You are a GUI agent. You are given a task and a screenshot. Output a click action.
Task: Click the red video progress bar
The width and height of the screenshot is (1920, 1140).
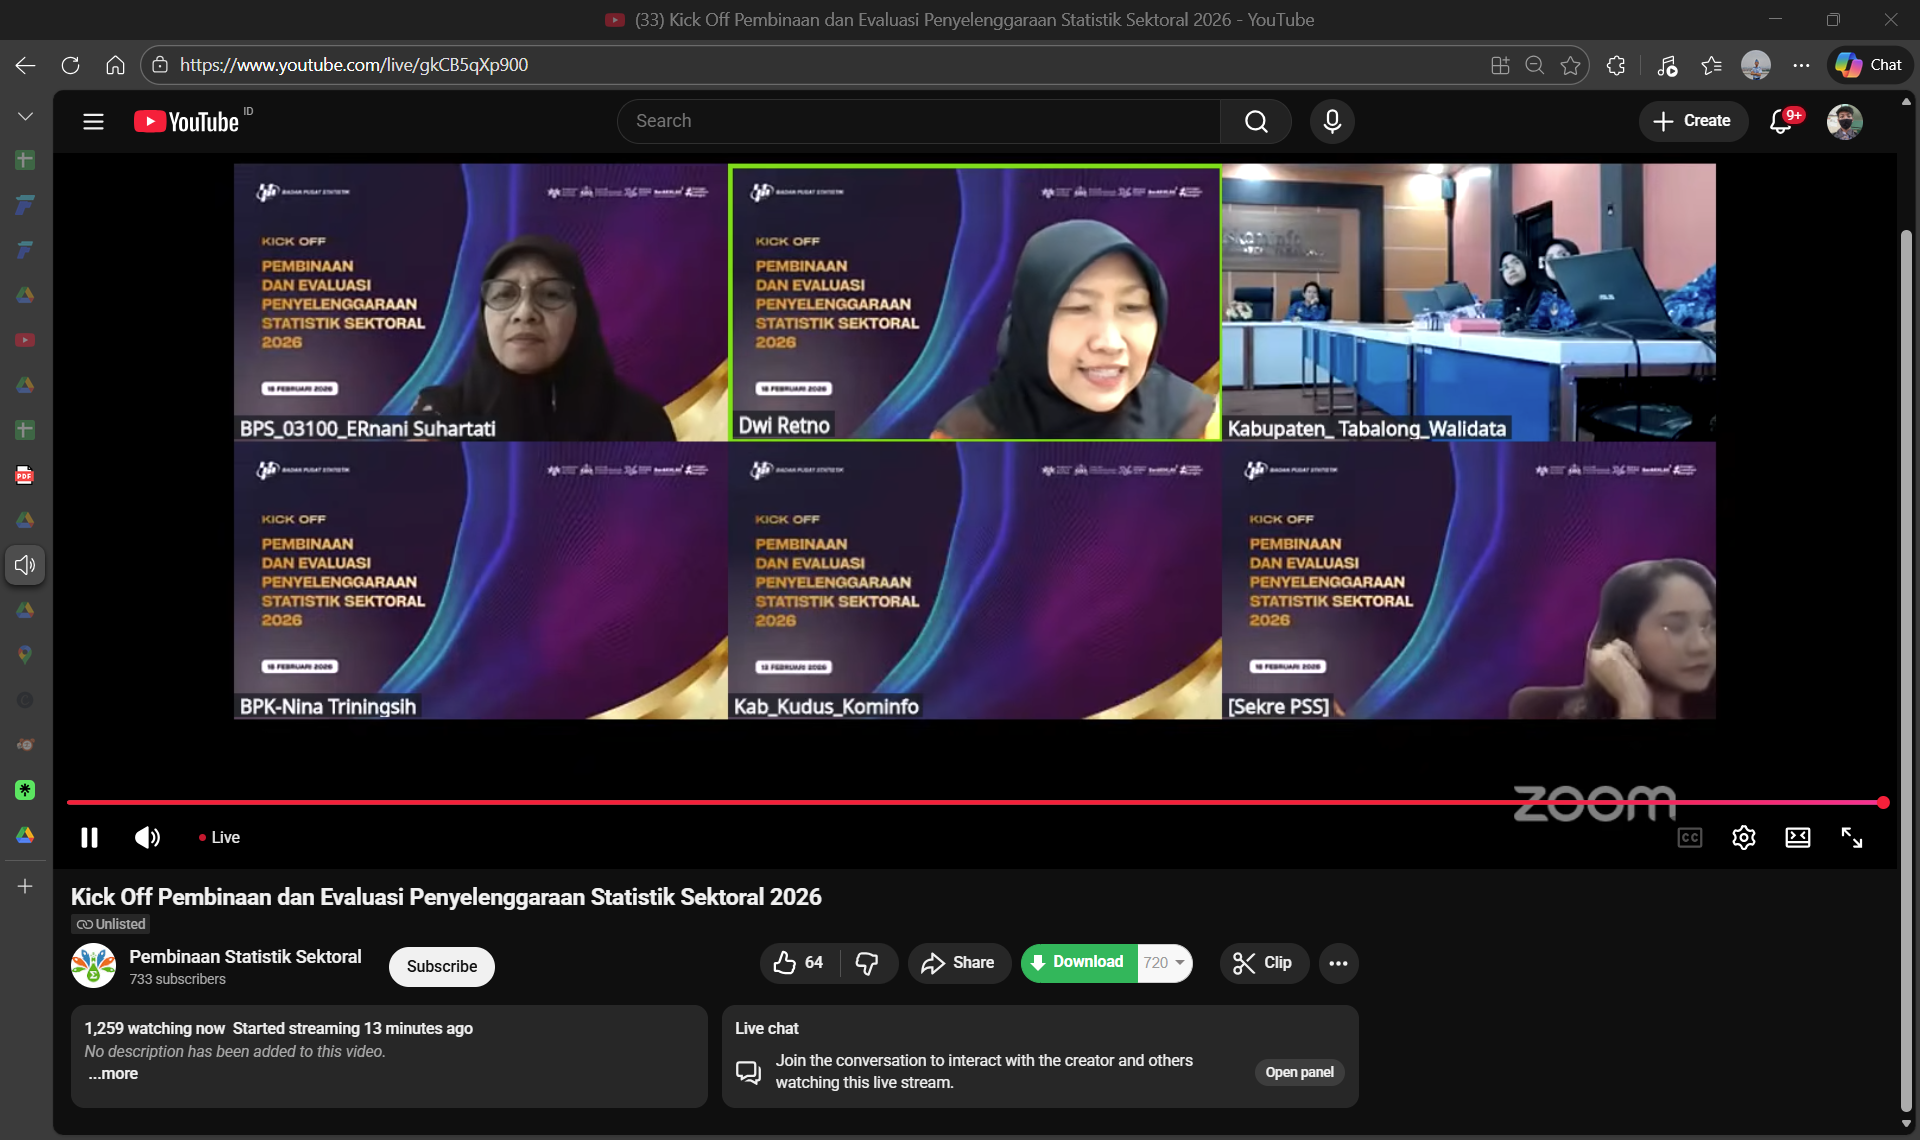click(x=900, y=802)
